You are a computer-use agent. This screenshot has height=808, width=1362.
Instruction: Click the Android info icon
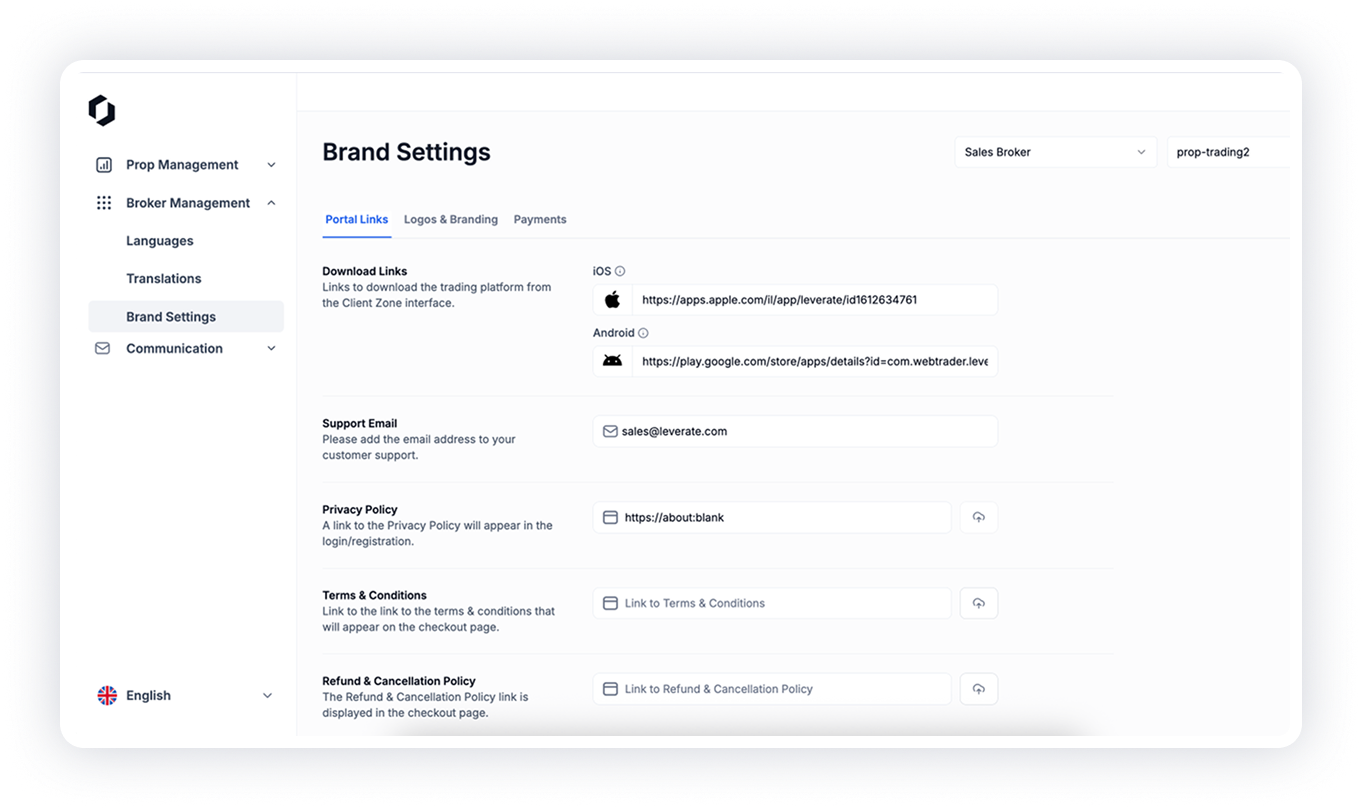(643, 333)
